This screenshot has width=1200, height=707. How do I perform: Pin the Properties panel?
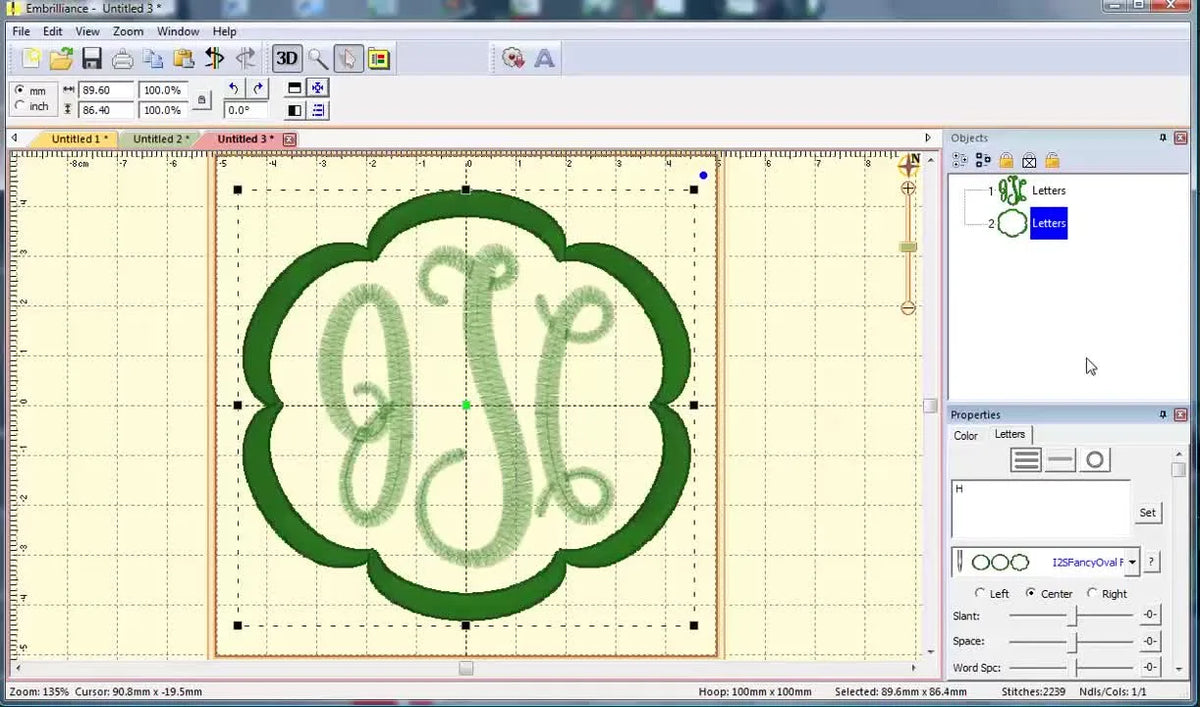1163,414
